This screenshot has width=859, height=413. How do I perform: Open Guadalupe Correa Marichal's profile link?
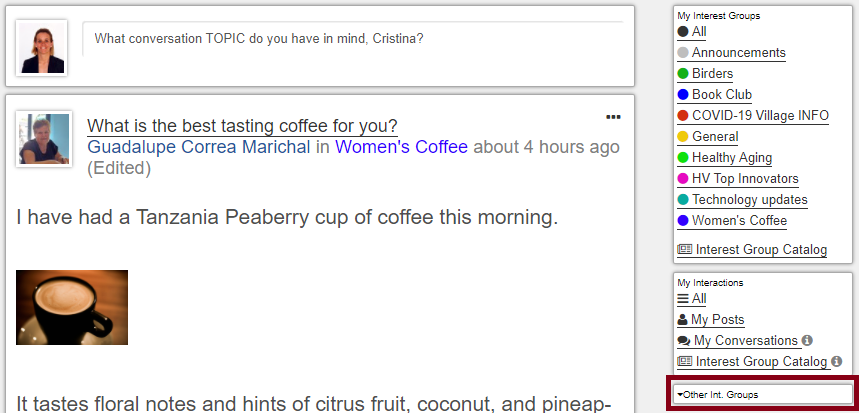click(x=199, y=147)
